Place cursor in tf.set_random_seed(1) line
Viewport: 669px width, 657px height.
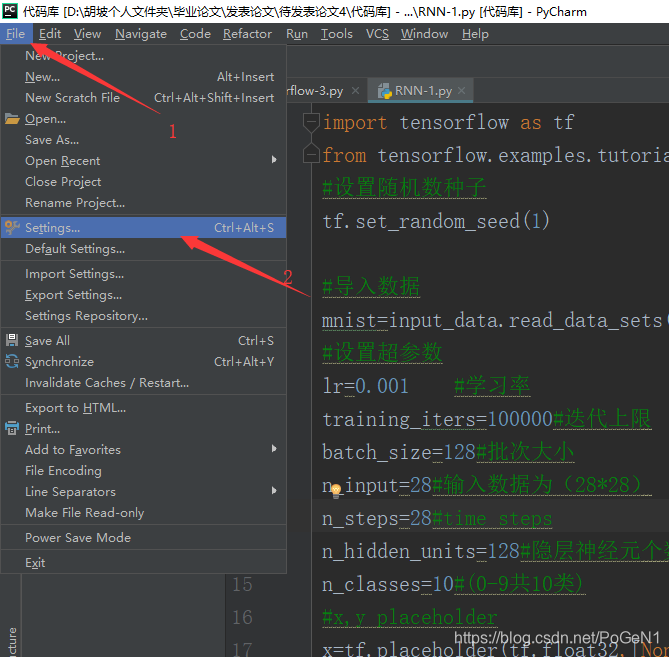tap(436, 221)
